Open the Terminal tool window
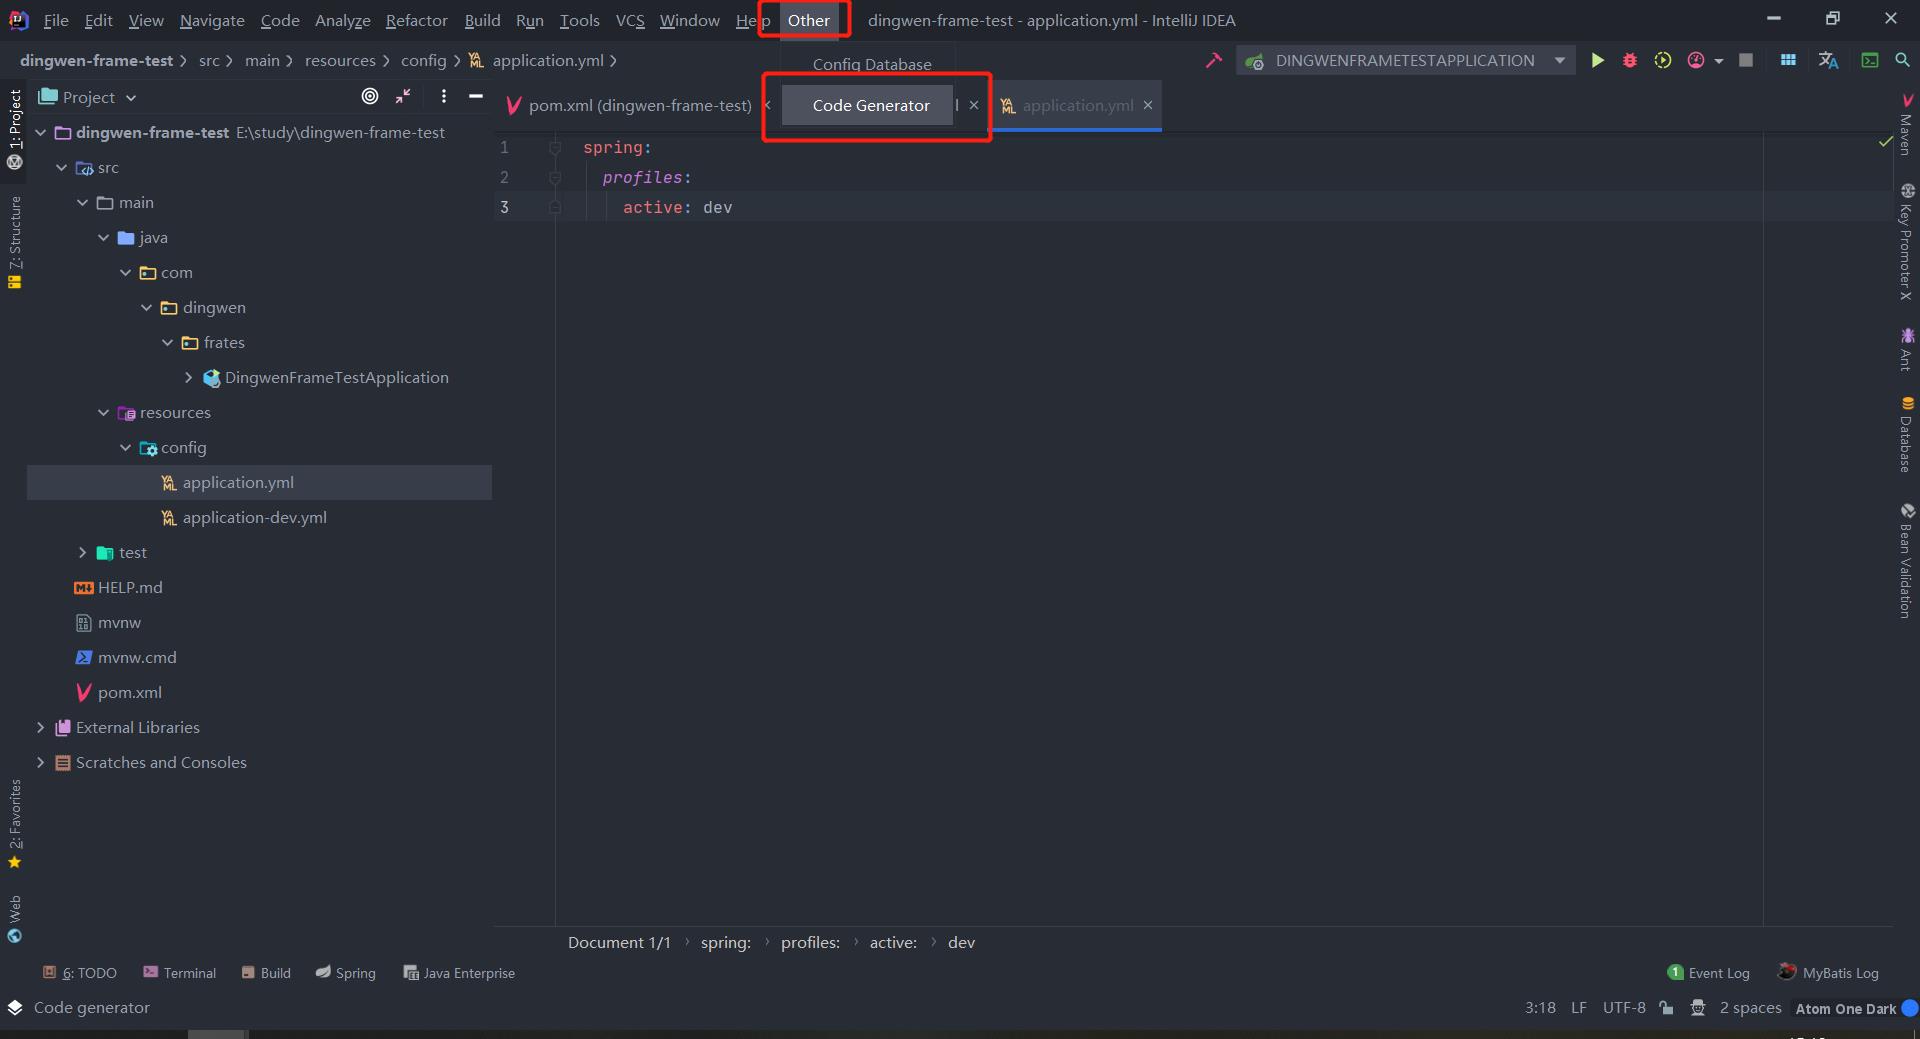 179,973
